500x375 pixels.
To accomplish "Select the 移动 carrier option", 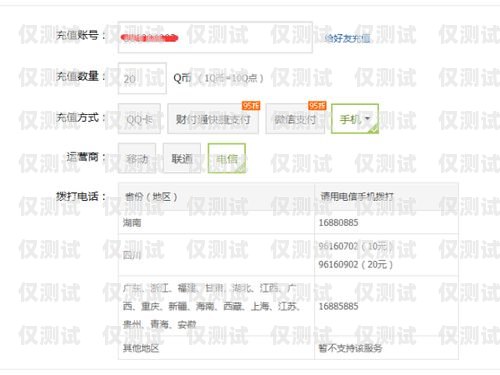I will pyautogui.click(x=137, y=158).
